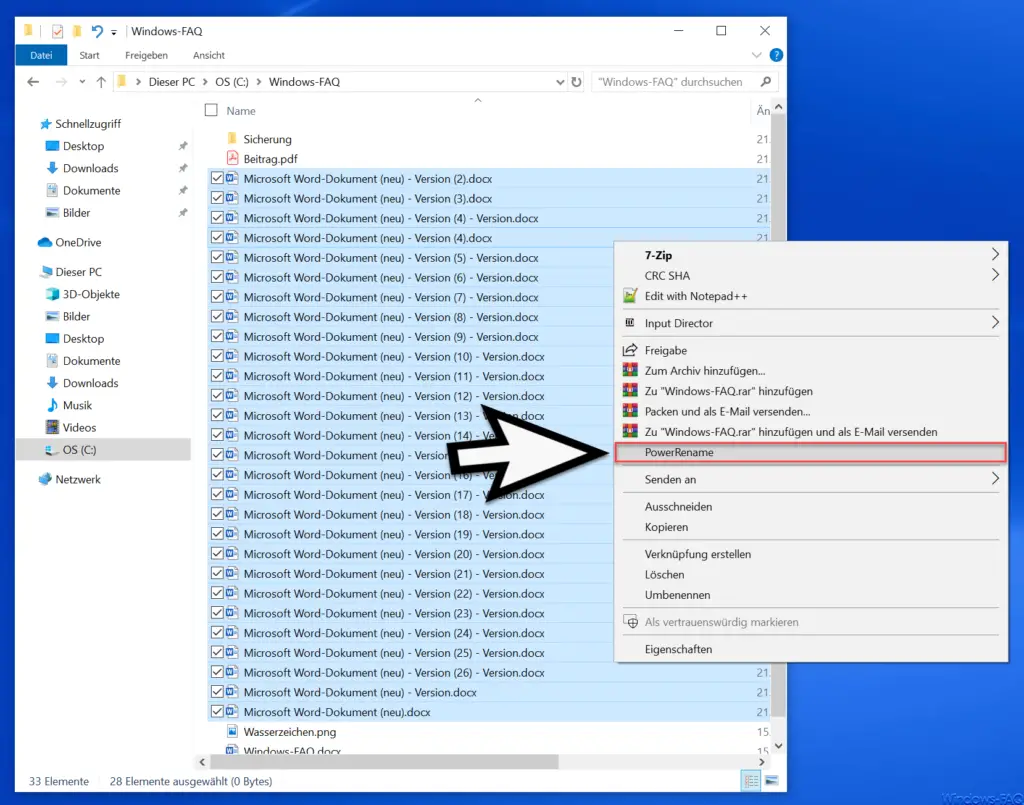
Task: Uncheck the checkbox for "Version (24) - Version.docx"
Action: 217,632
